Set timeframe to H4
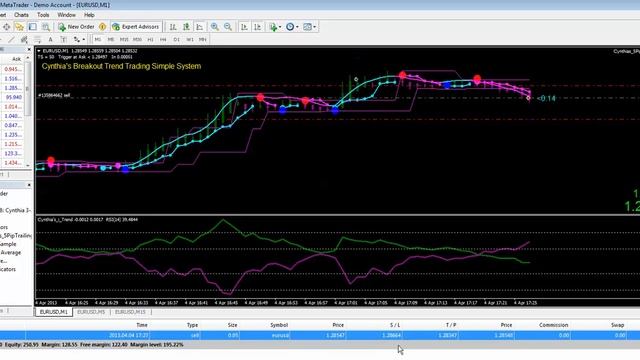Viewport: 640px width, 360px height. [x=163, y=40]
